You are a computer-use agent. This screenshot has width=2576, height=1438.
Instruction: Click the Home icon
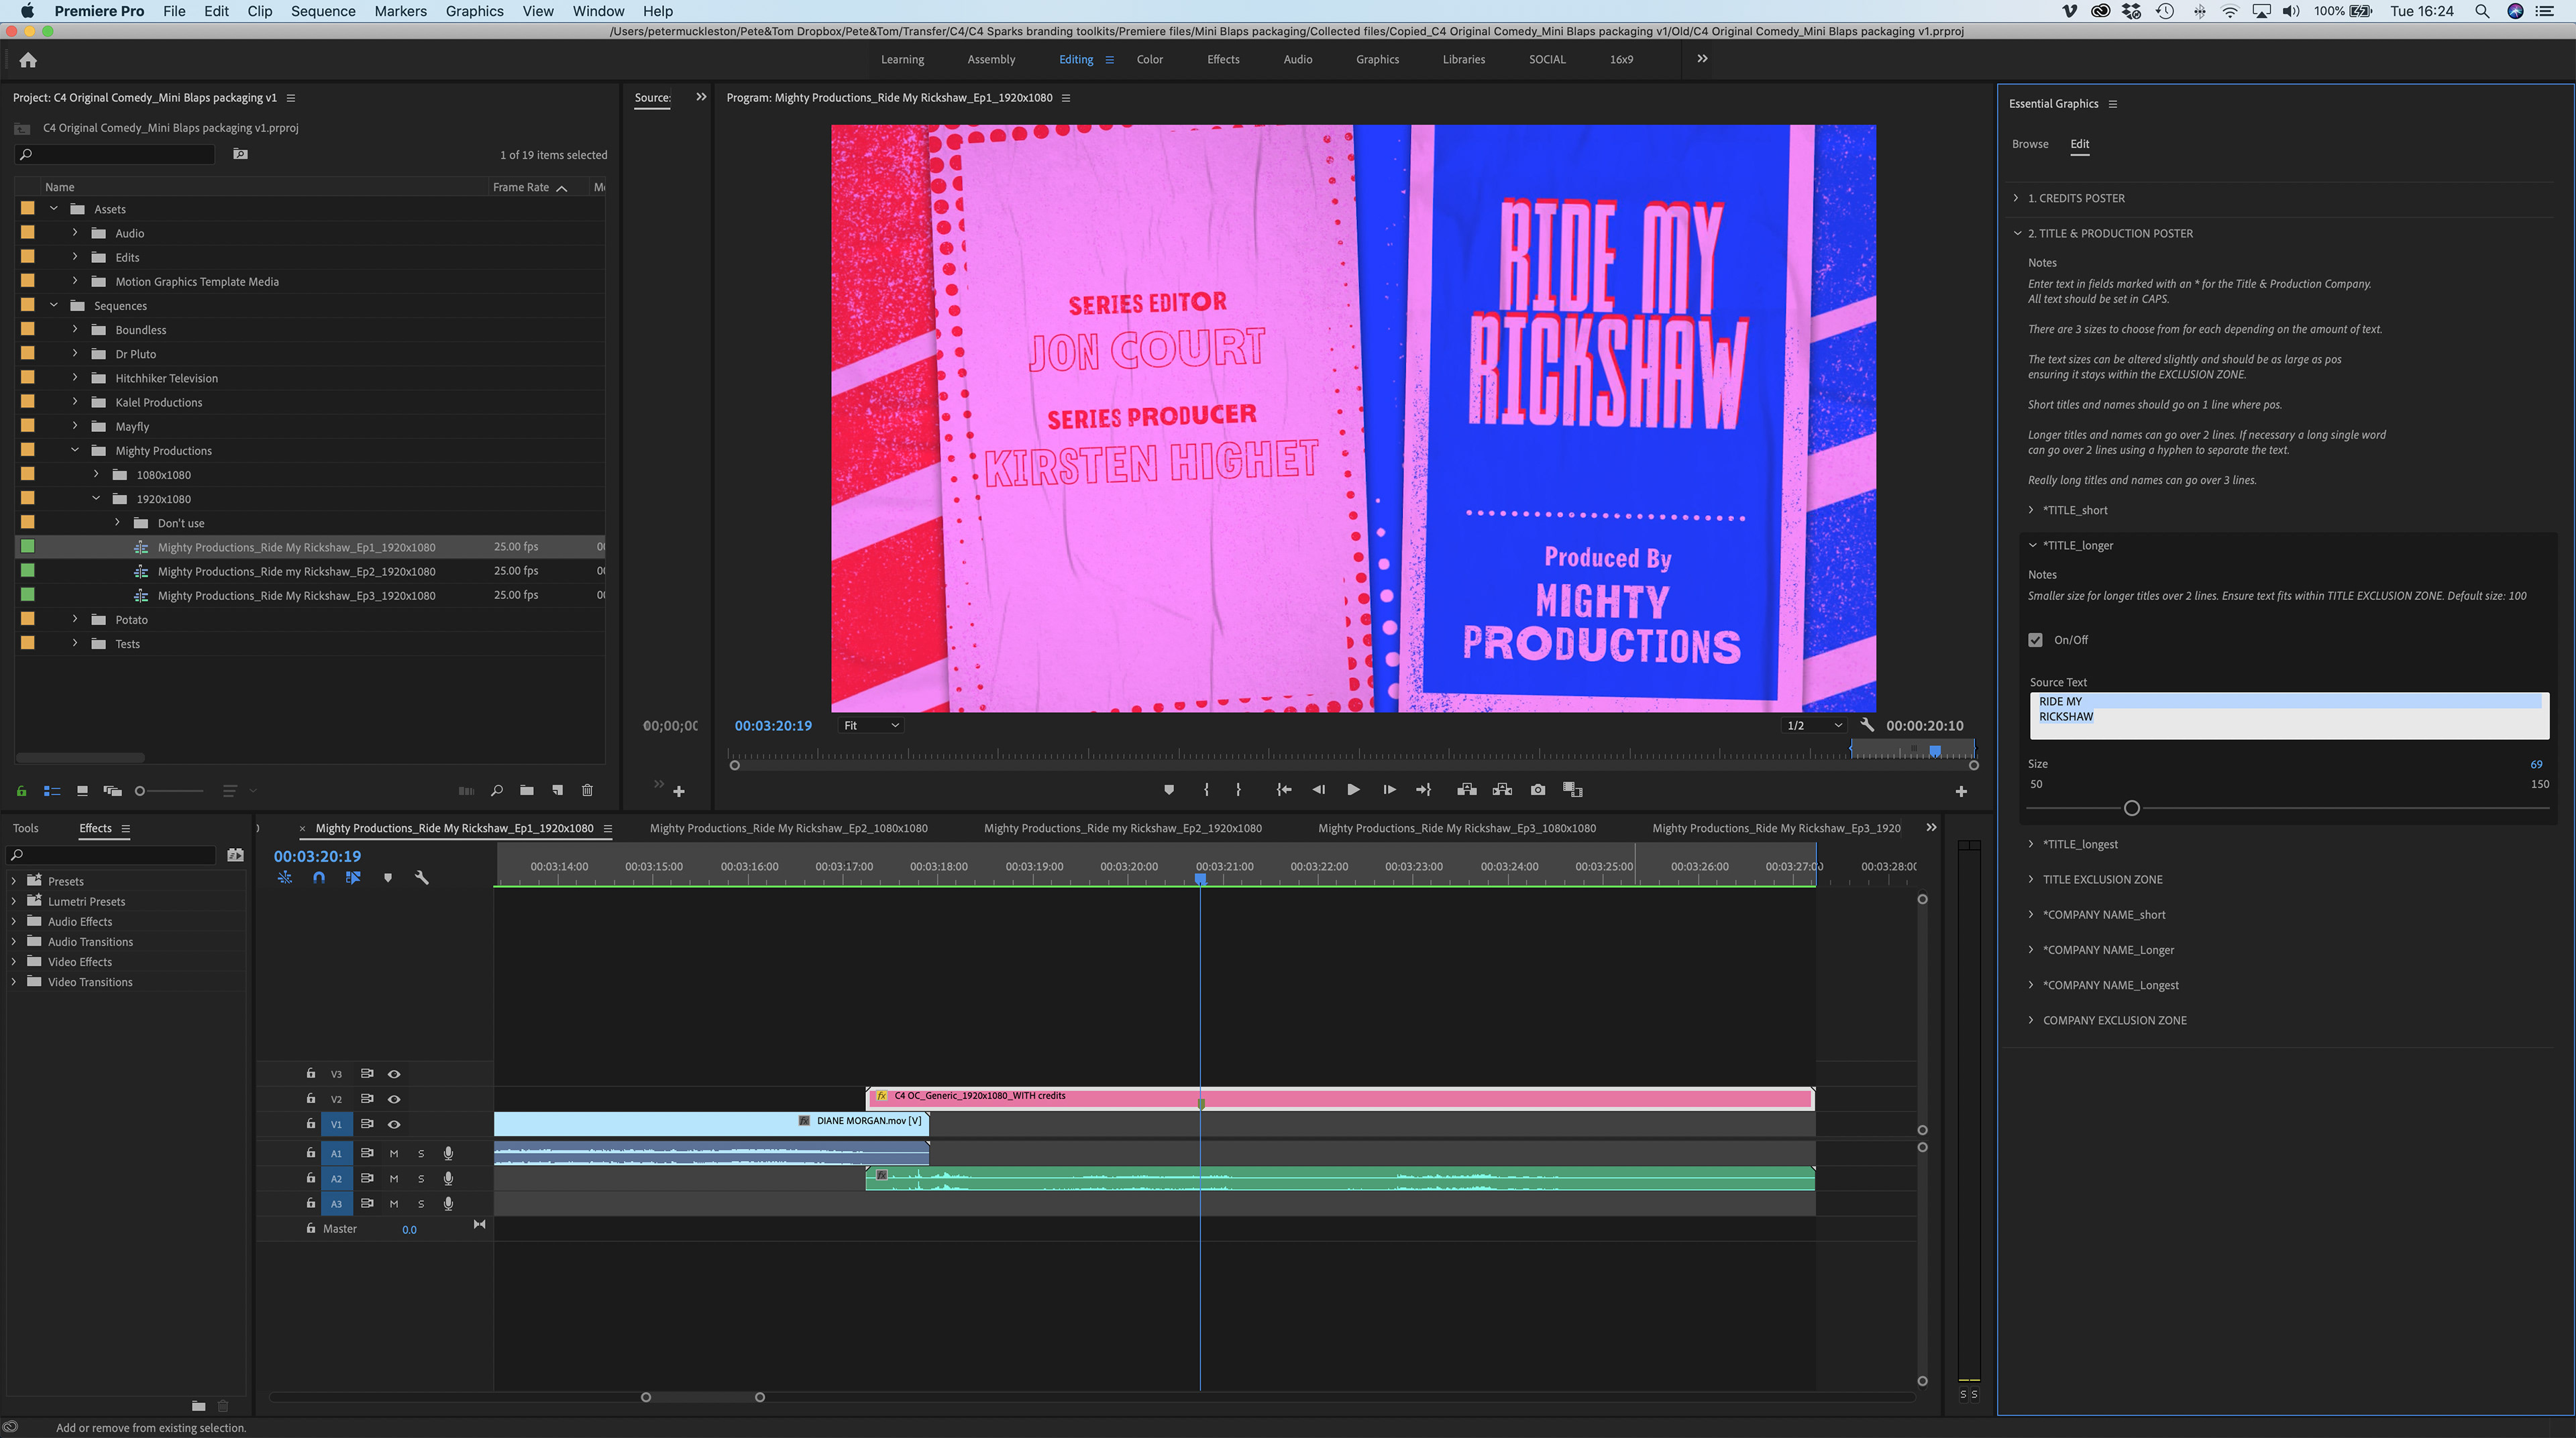pos(28,60)
